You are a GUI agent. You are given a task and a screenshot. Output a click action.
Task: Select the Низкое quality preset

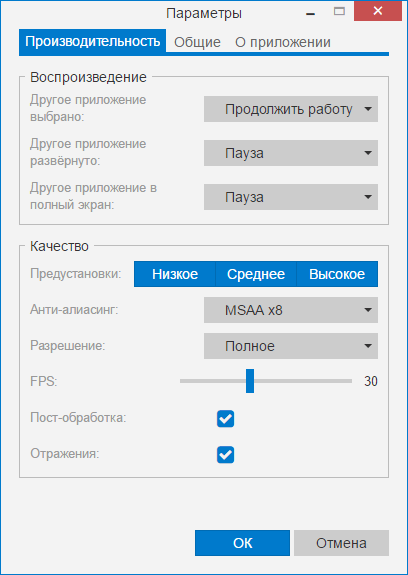175,274
